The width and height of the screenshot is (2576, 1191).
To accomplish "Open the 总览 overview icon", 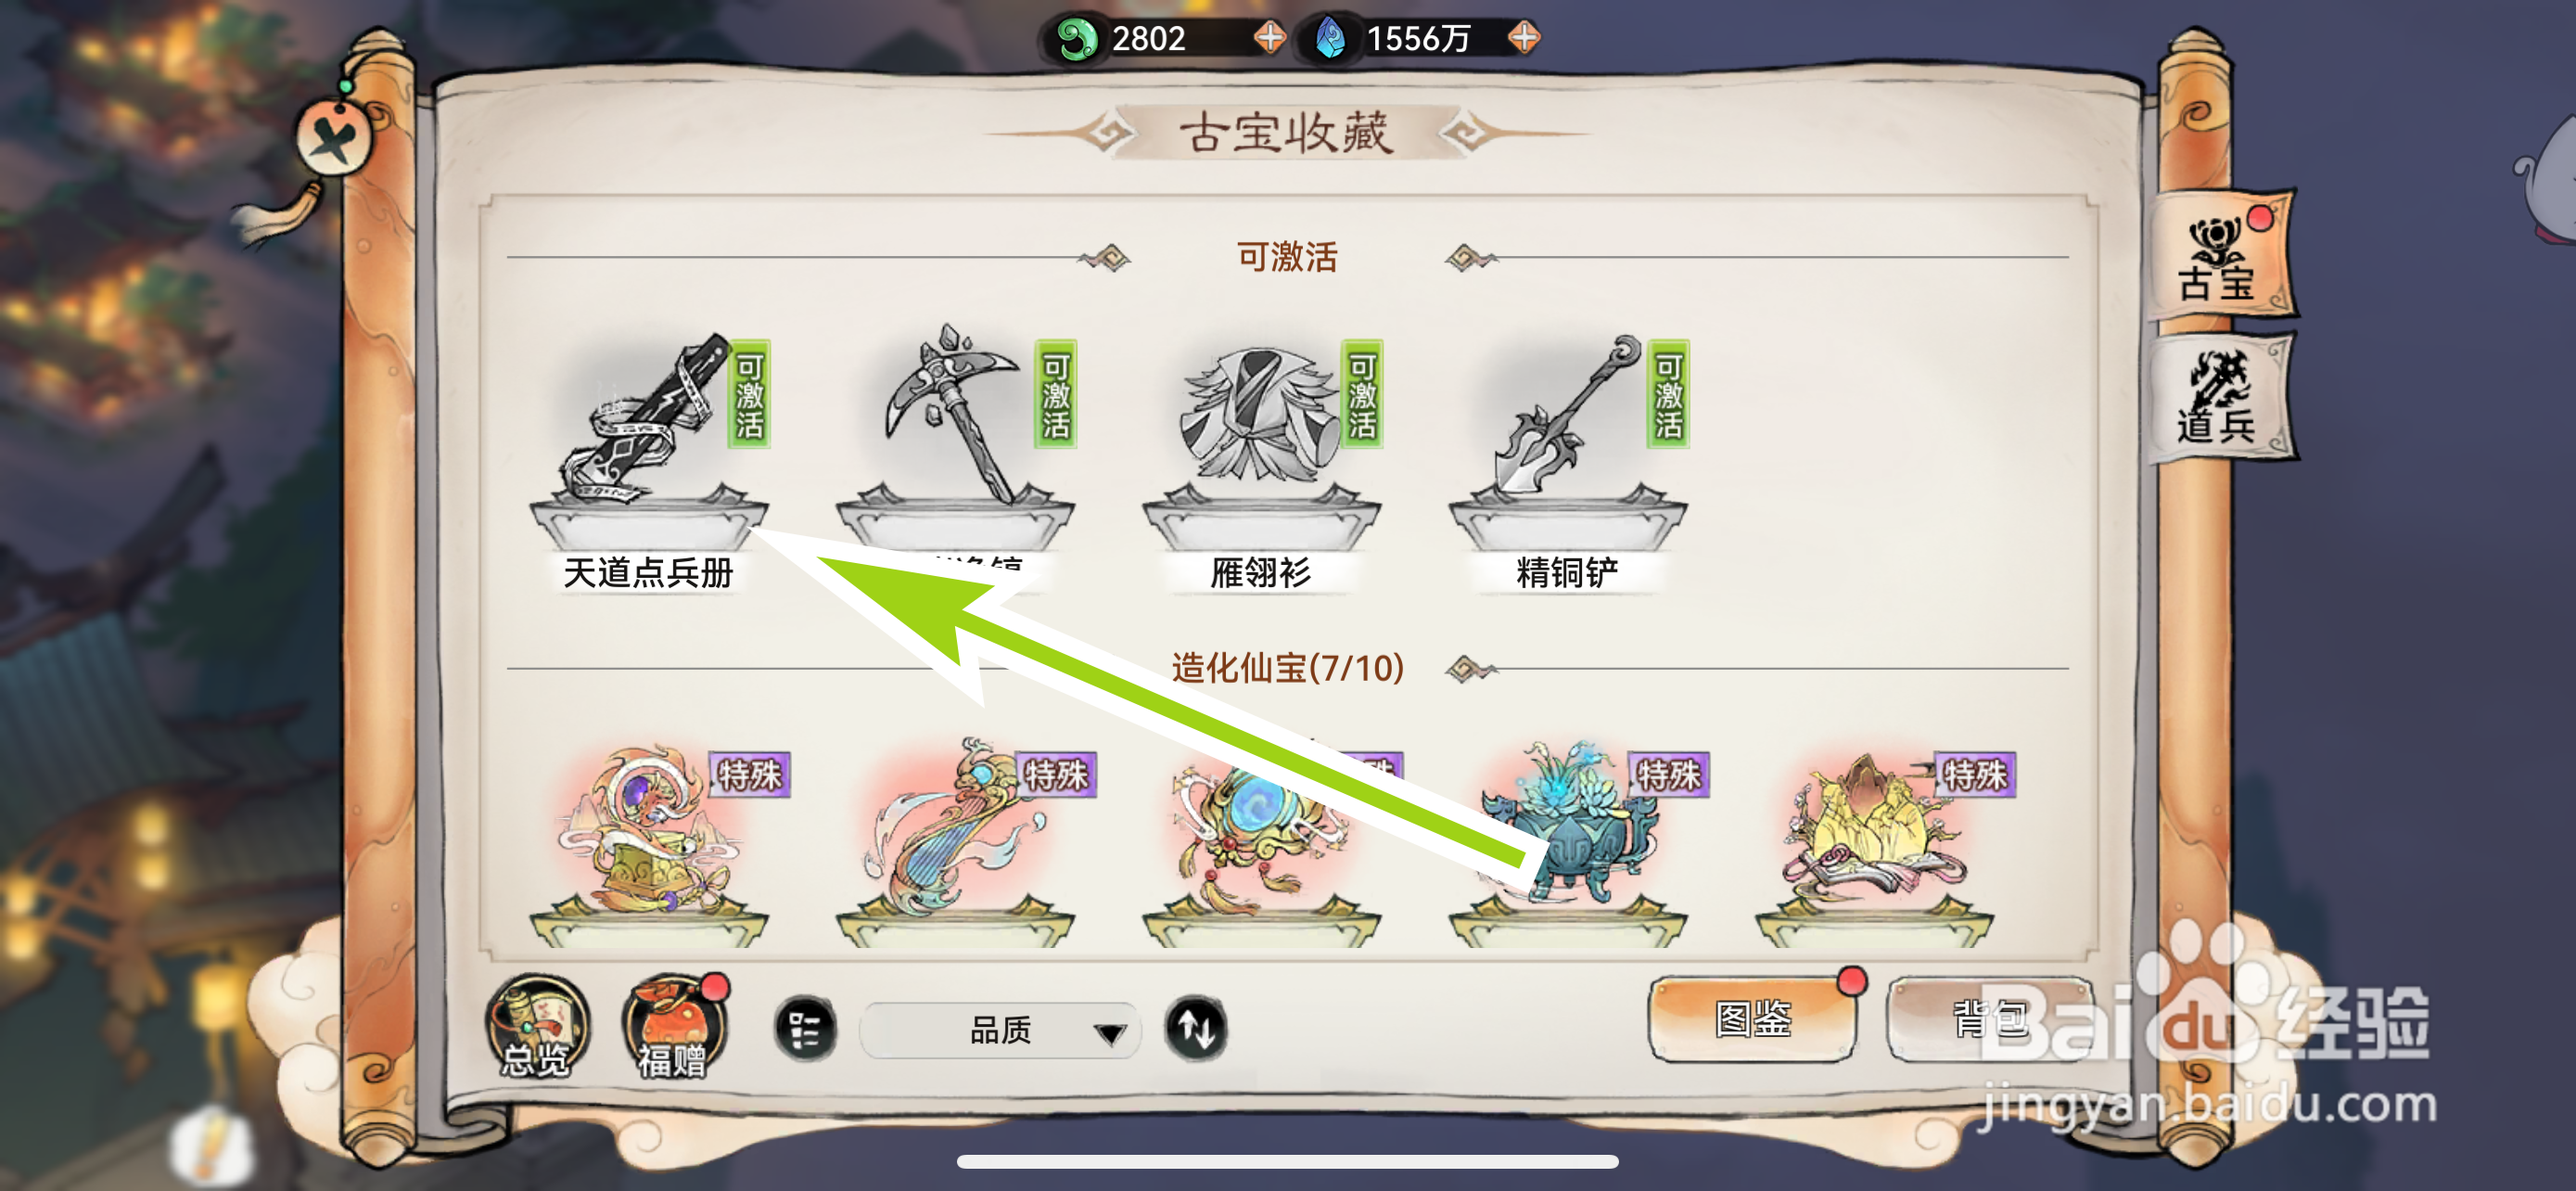I will click(537, 1027).
